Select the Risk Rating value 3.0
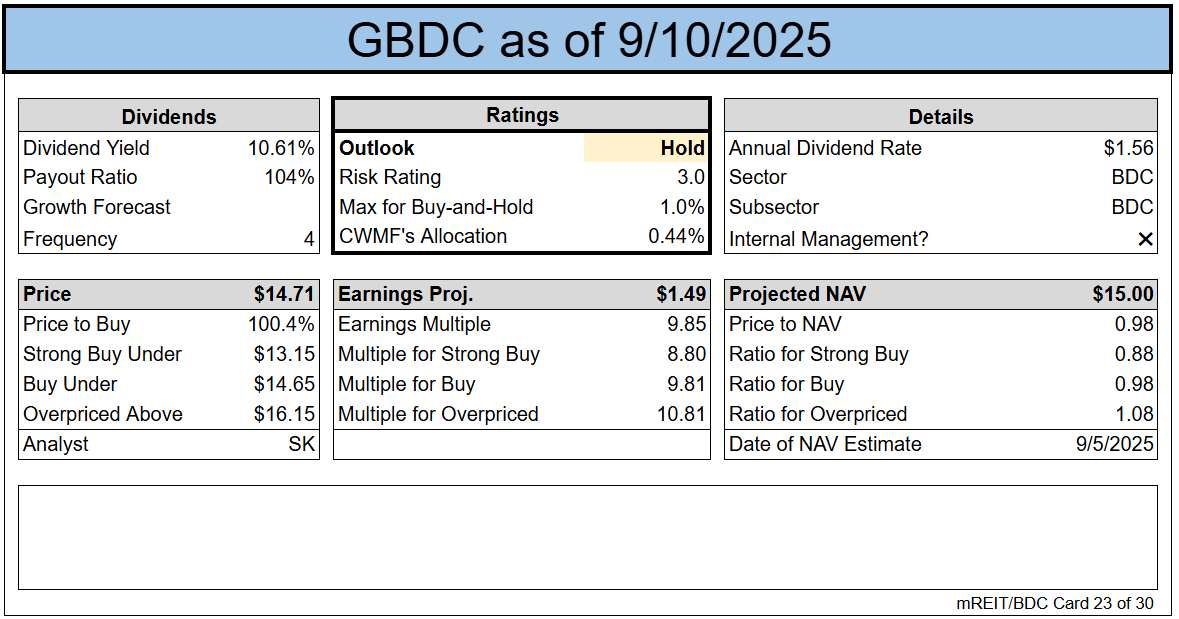This screenshot has width=1179, height=619. pos(691,178)
